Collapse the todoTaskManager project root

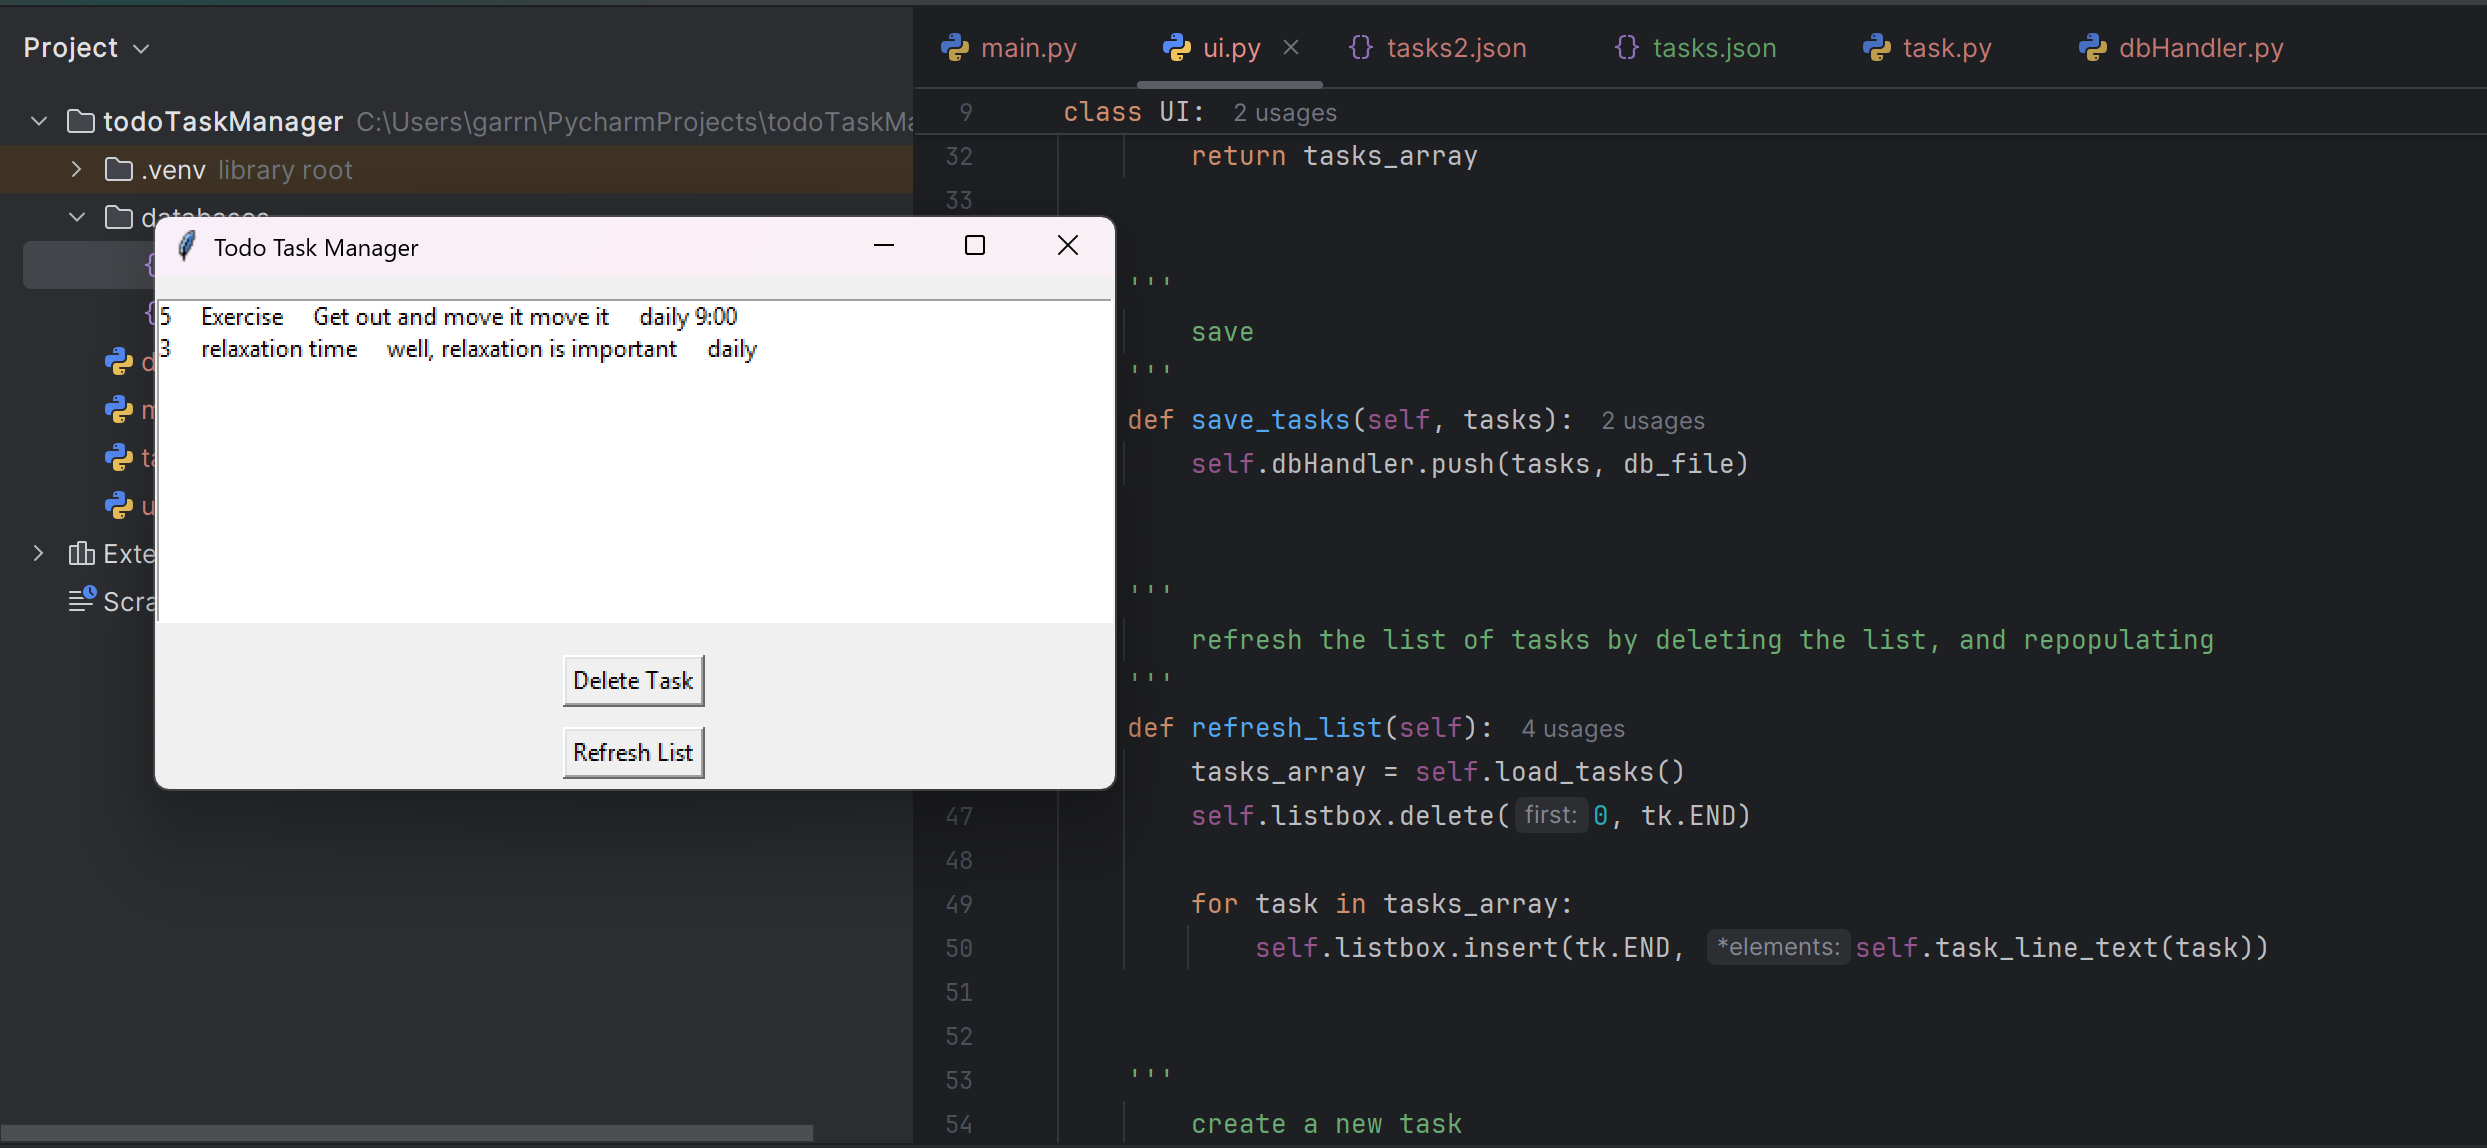(38, 121)
